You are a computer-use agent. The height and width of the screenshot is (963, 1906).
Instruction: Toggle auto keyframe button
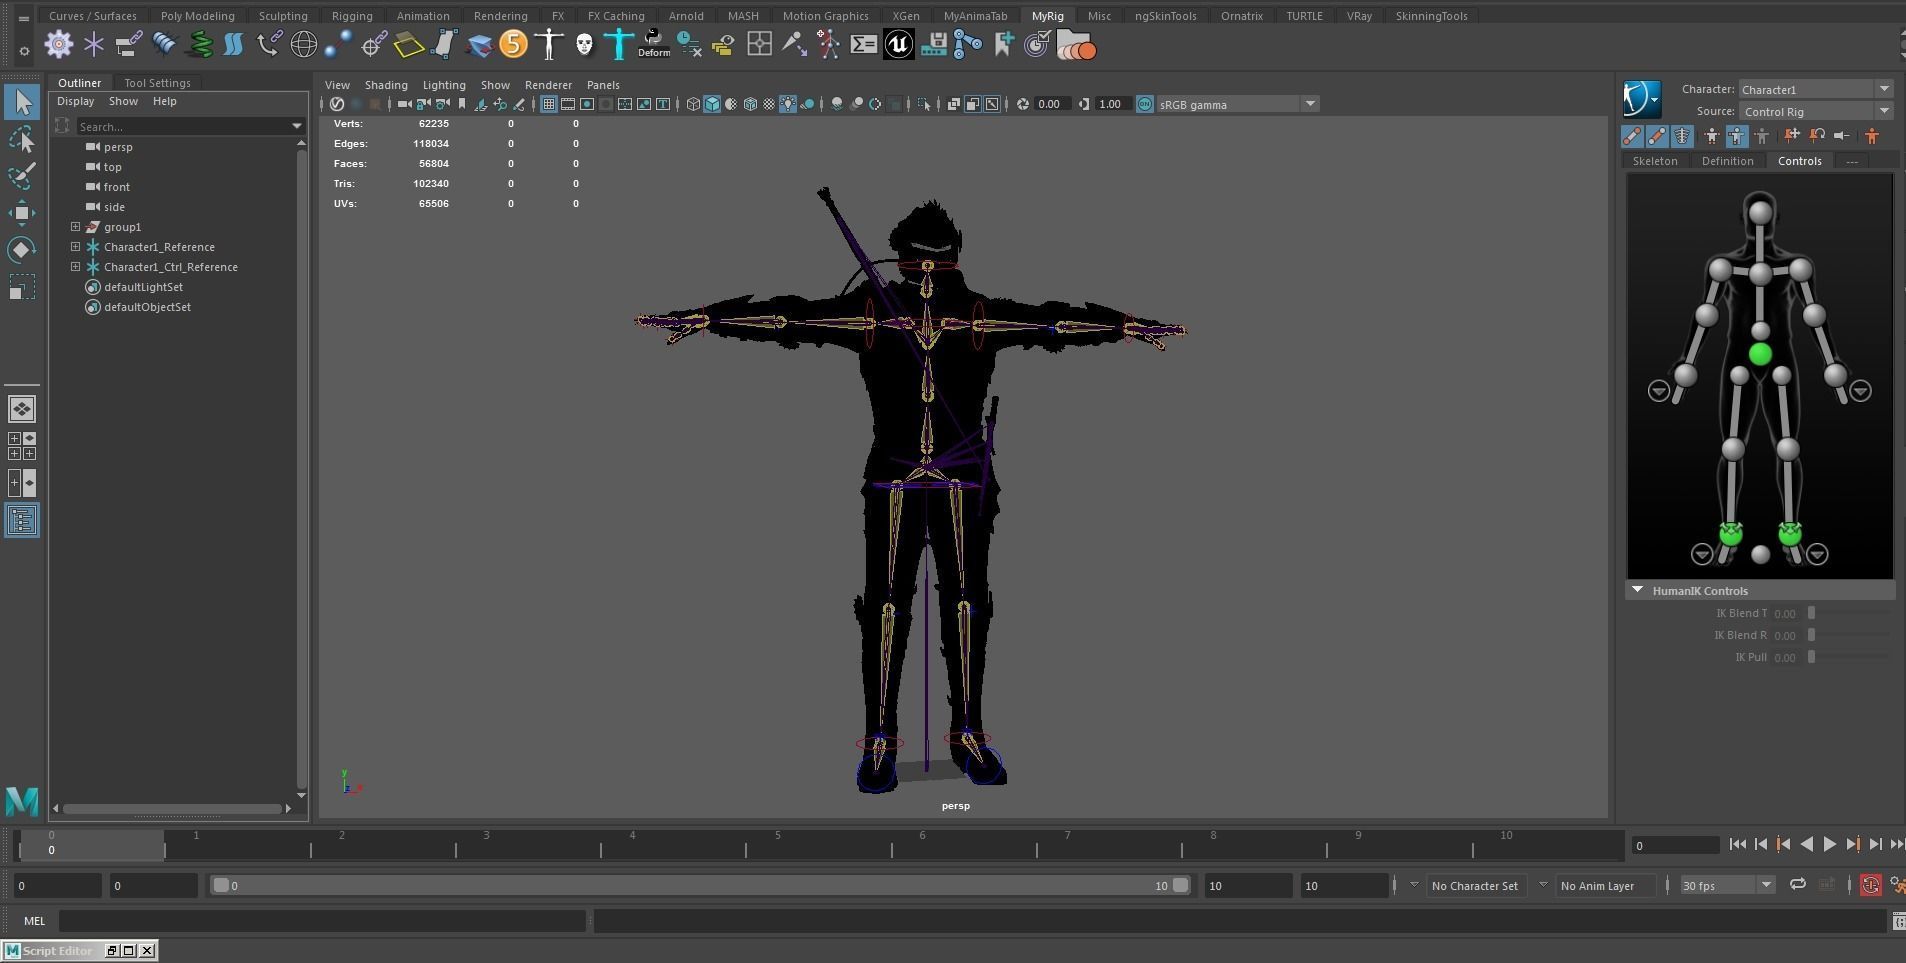1870,885
